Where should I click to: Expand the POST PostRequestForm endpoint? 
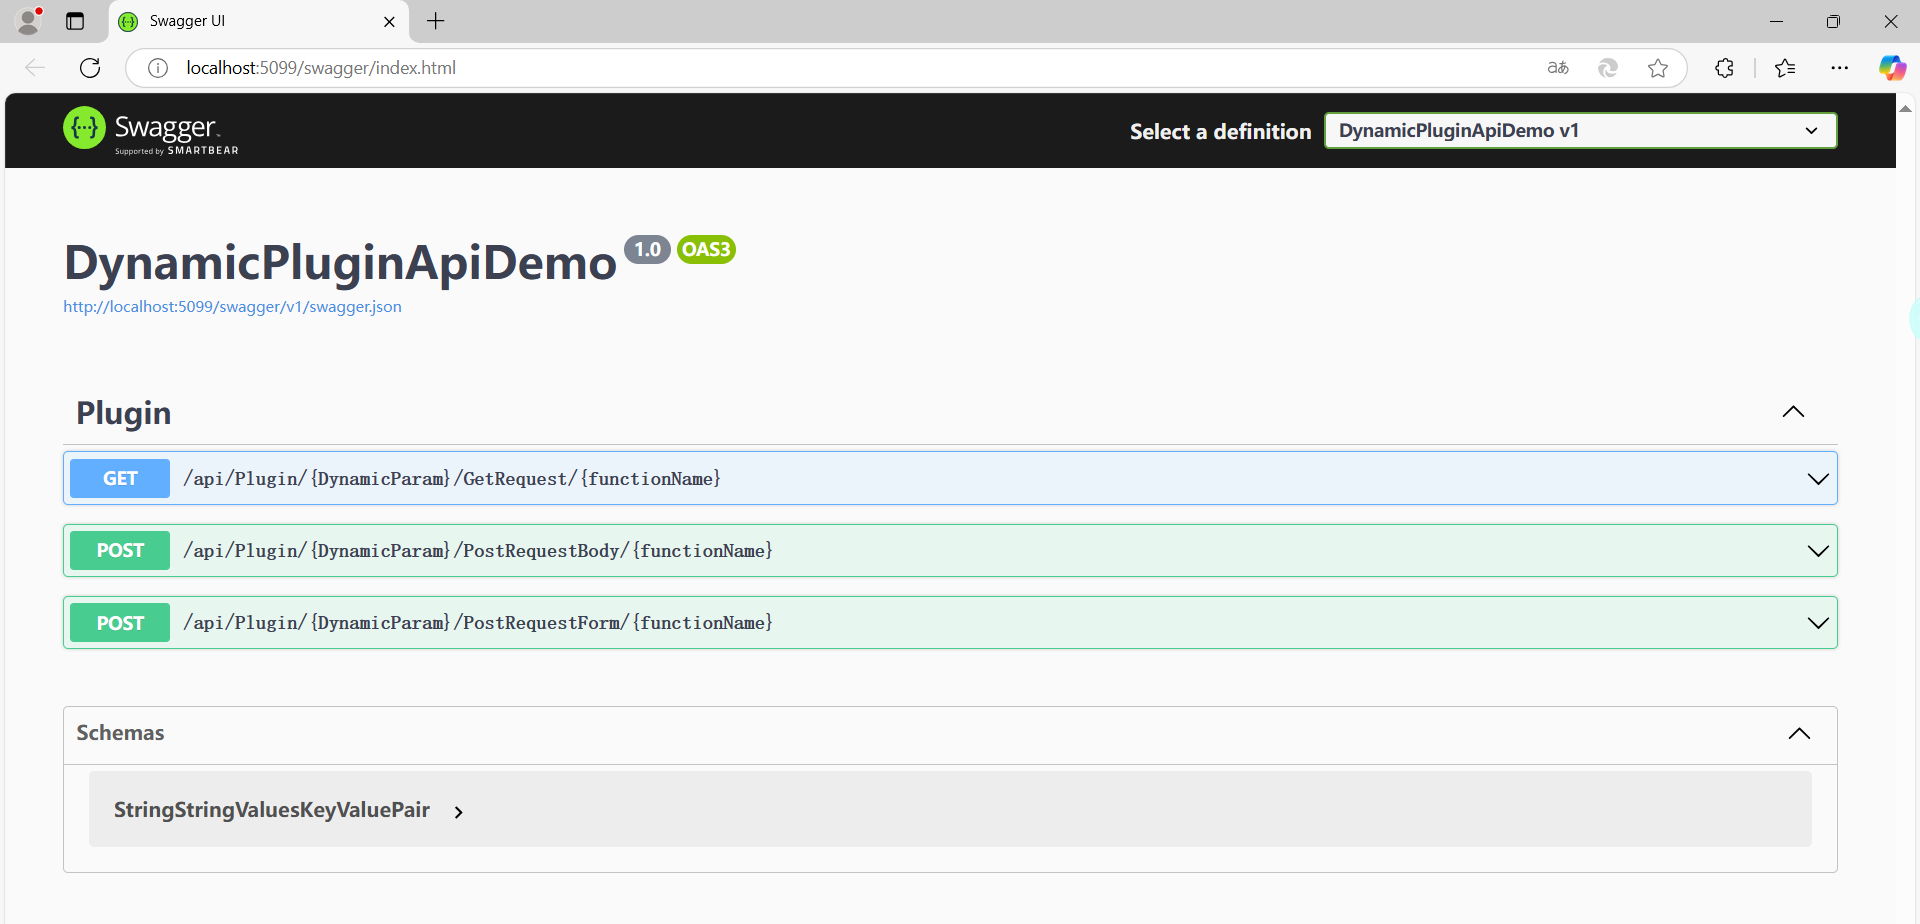click(1817, 623)
